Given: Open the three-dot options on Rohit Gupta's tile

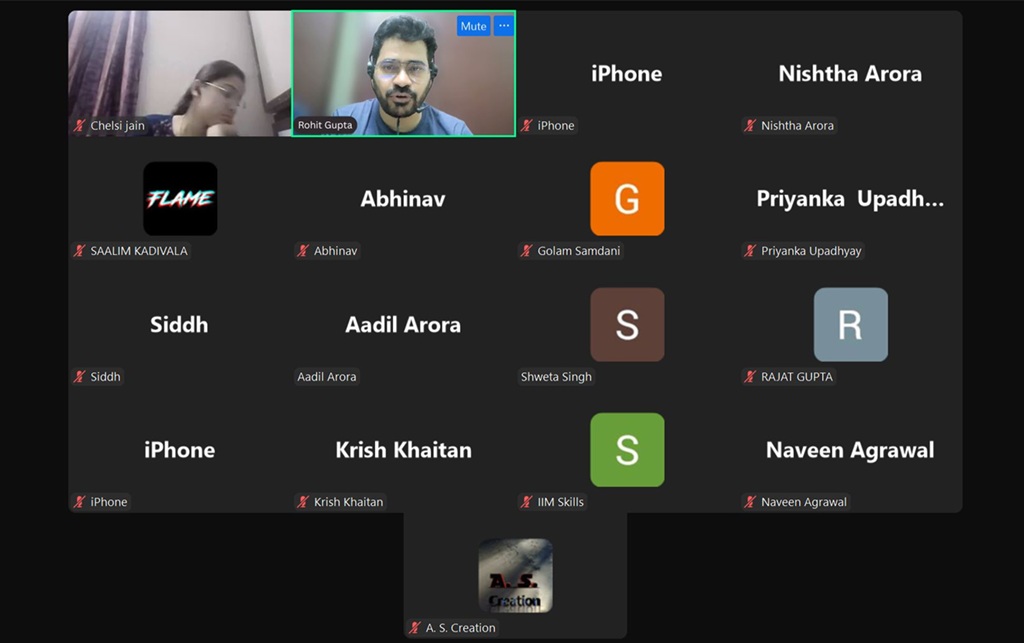Looking at the screenshot, I should click(x=504, y=26).
